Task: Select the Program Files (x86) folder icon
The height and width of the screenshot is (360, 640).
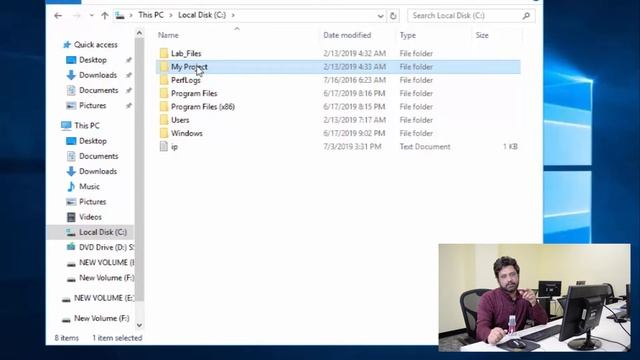Action: coord(164,107)
